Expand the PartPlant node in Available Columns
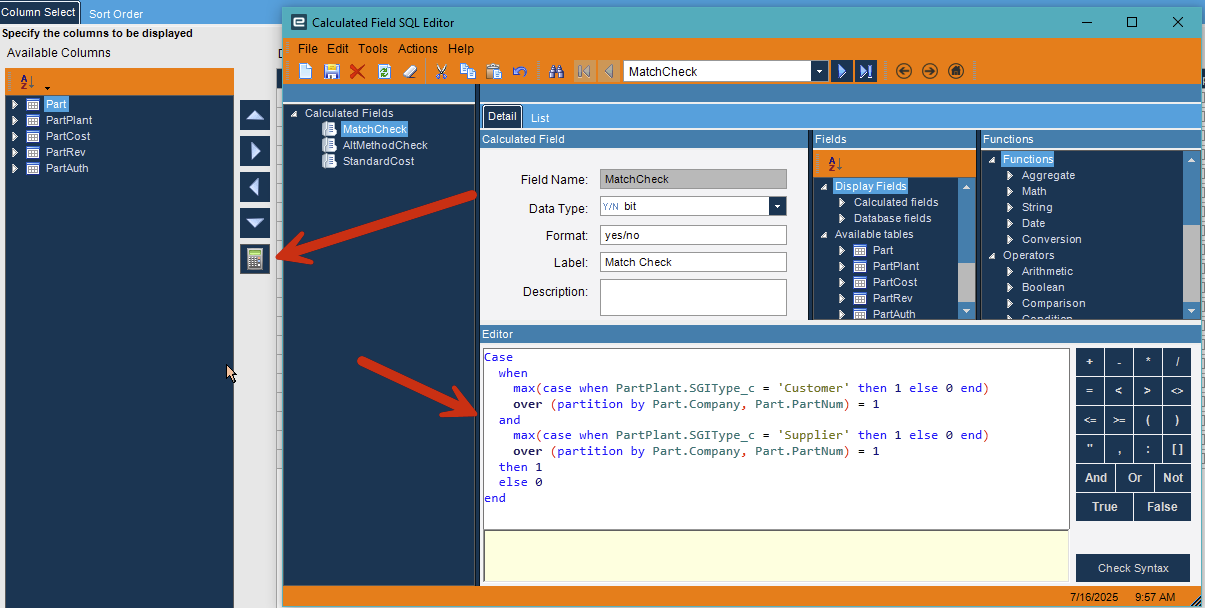The height and width of the screenshot is (608, 1205). click(x=15, y=120)
